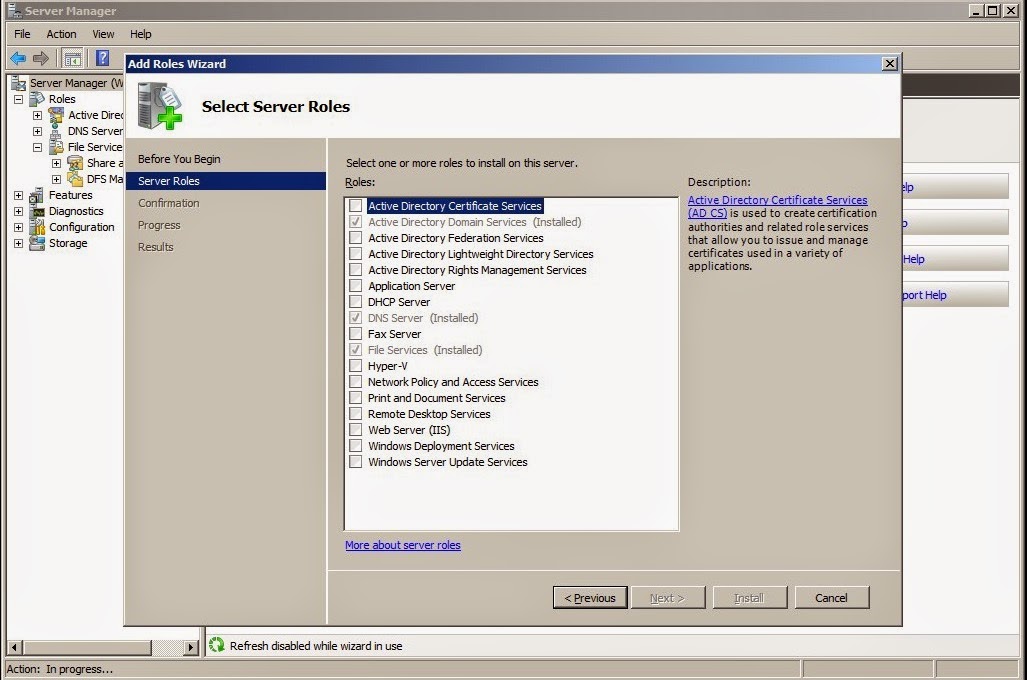Tick Active Directory Rights Management Services

pyautogui.click(x=356, y=270)
